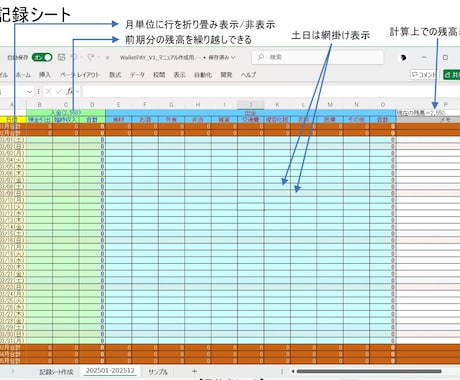Select column B header

[39, 105]
